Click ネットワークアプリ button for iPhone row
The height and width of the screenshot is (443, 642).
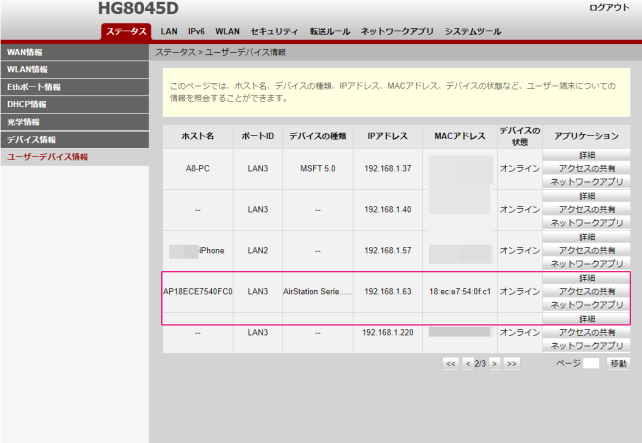[586, 264]
